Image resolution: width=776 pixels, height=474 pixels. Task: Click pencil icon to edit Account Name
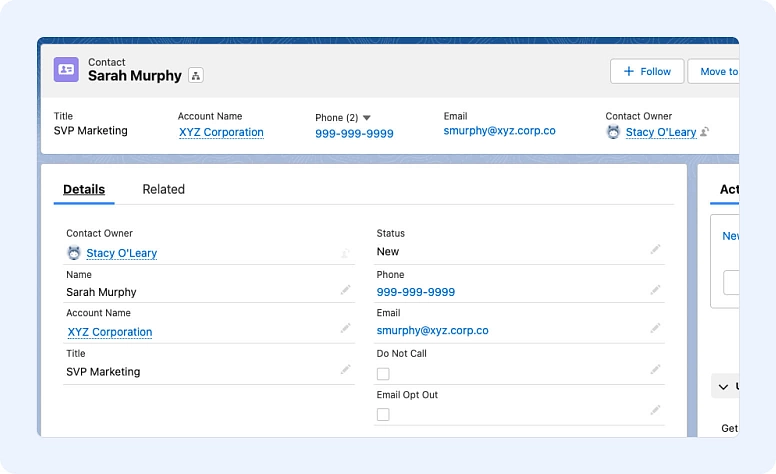pos(345,329)
